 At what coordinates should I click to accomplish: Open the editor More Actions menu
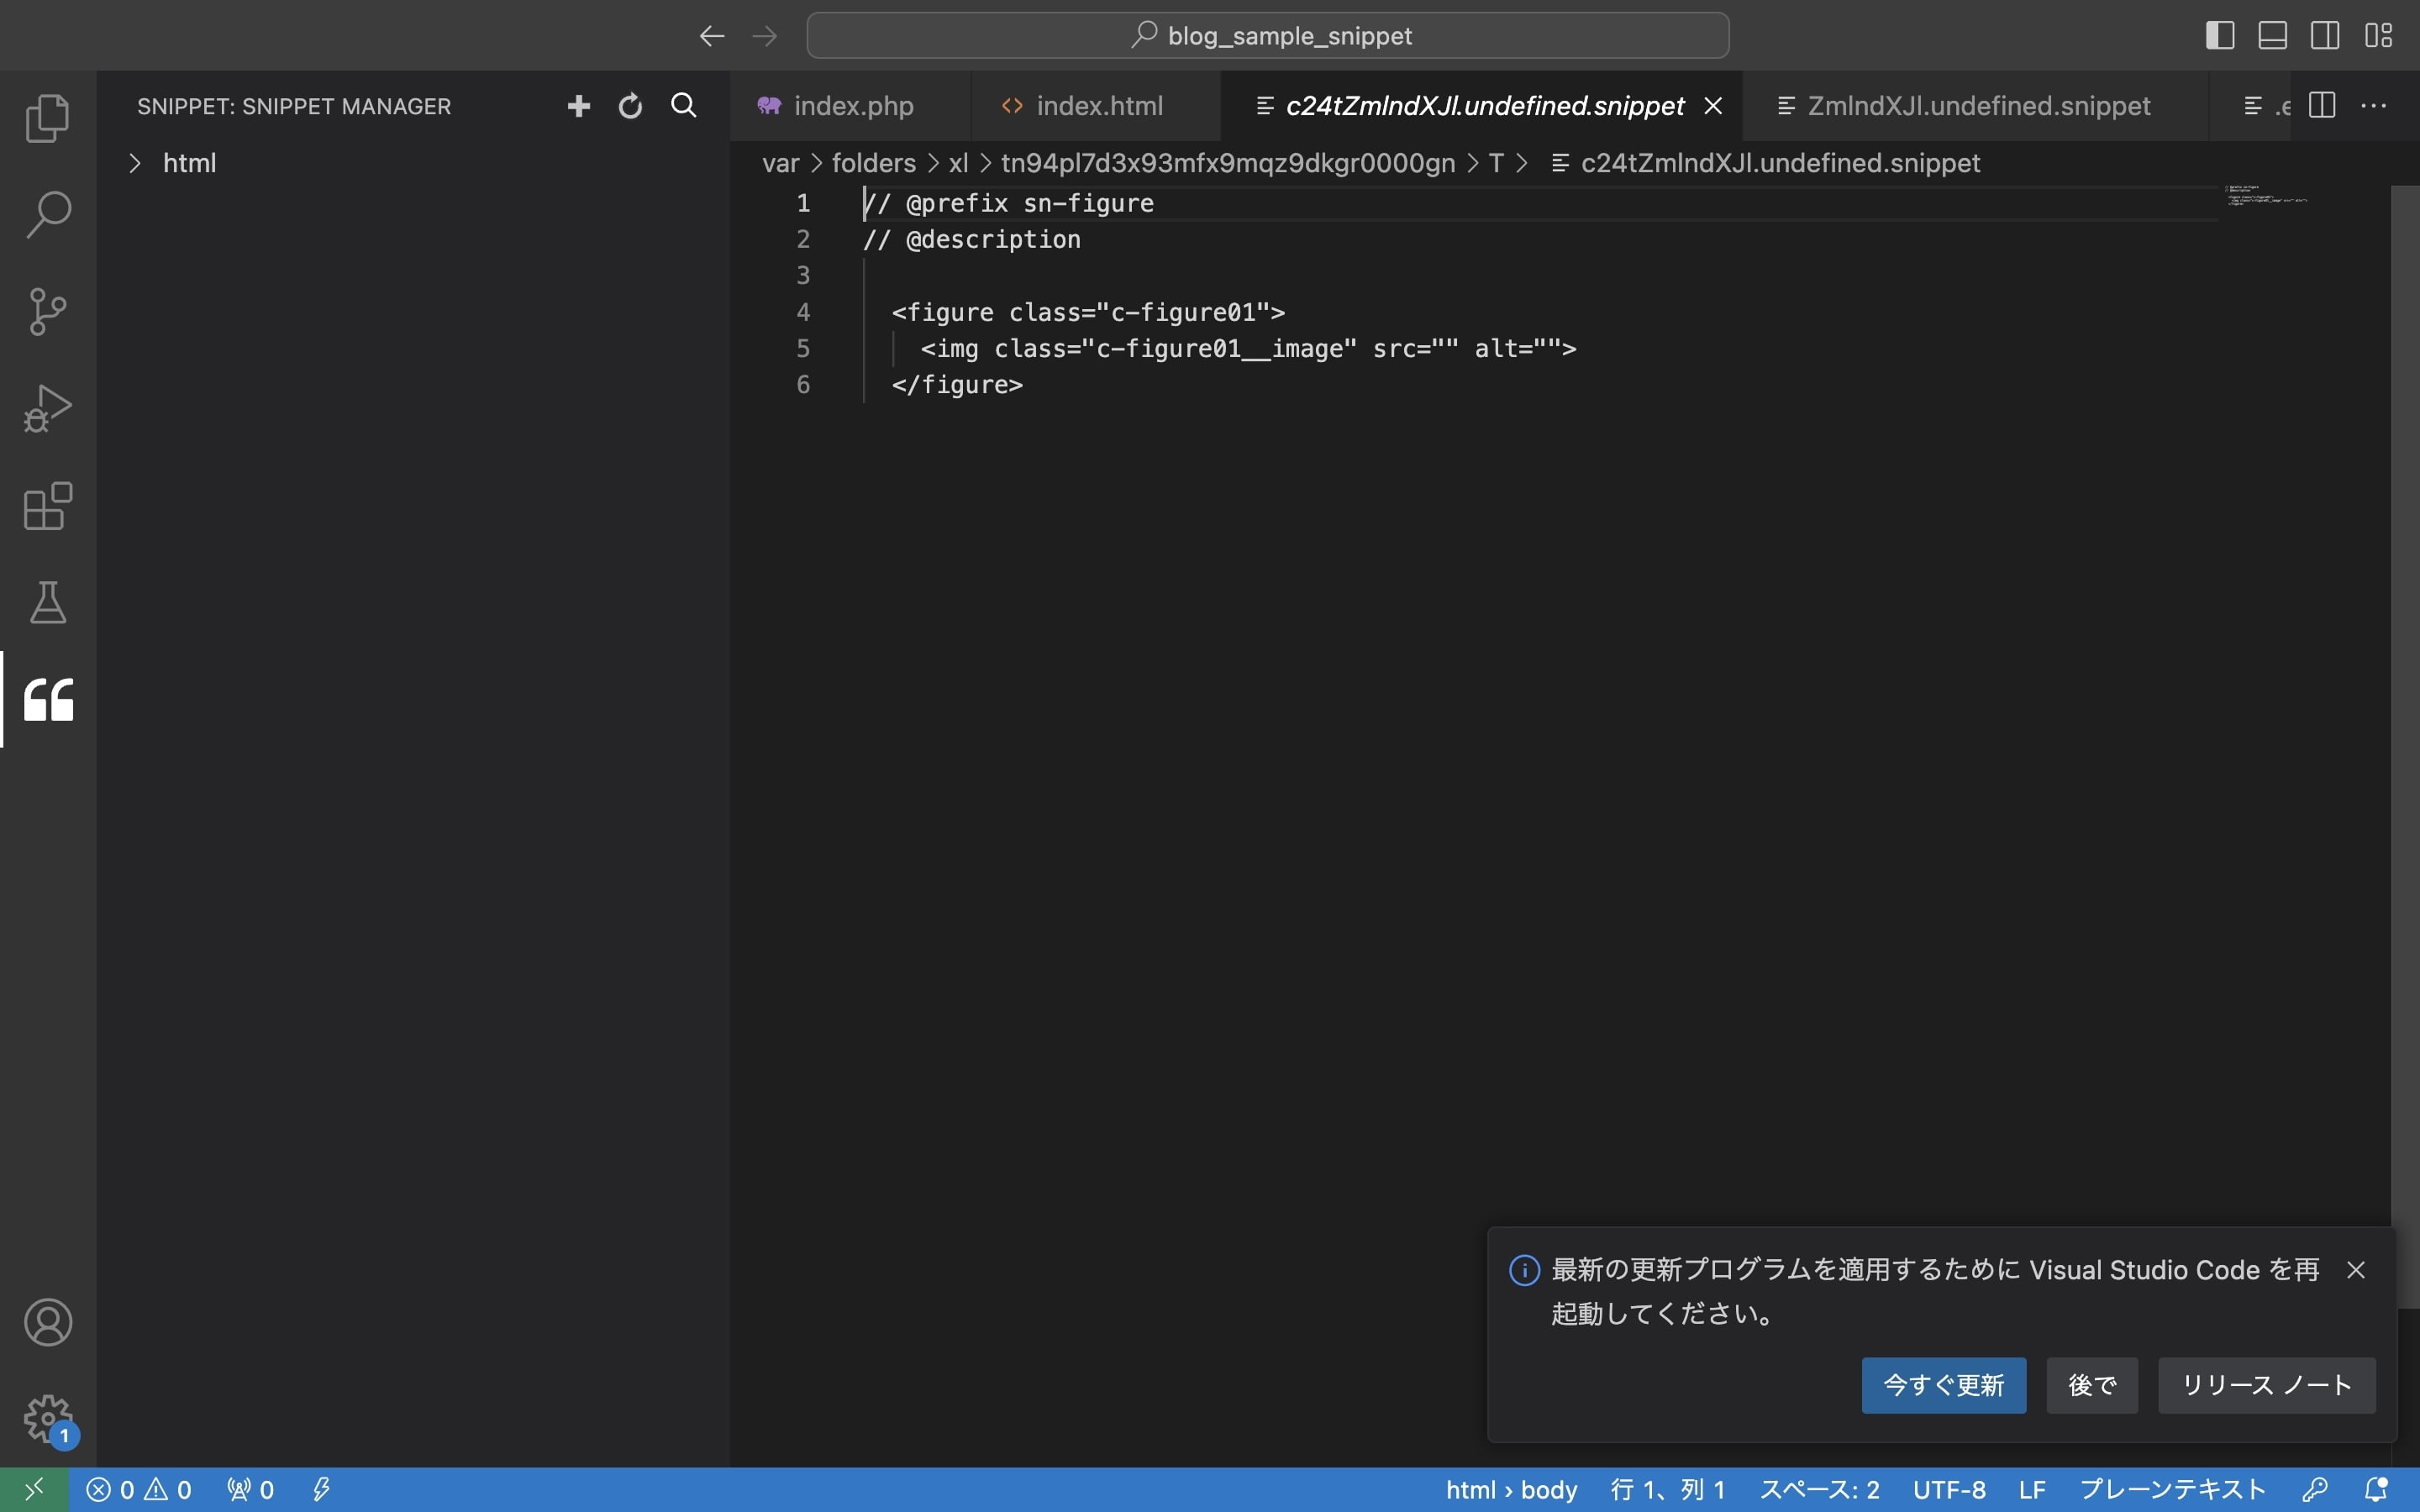(x=2373, y=106)
